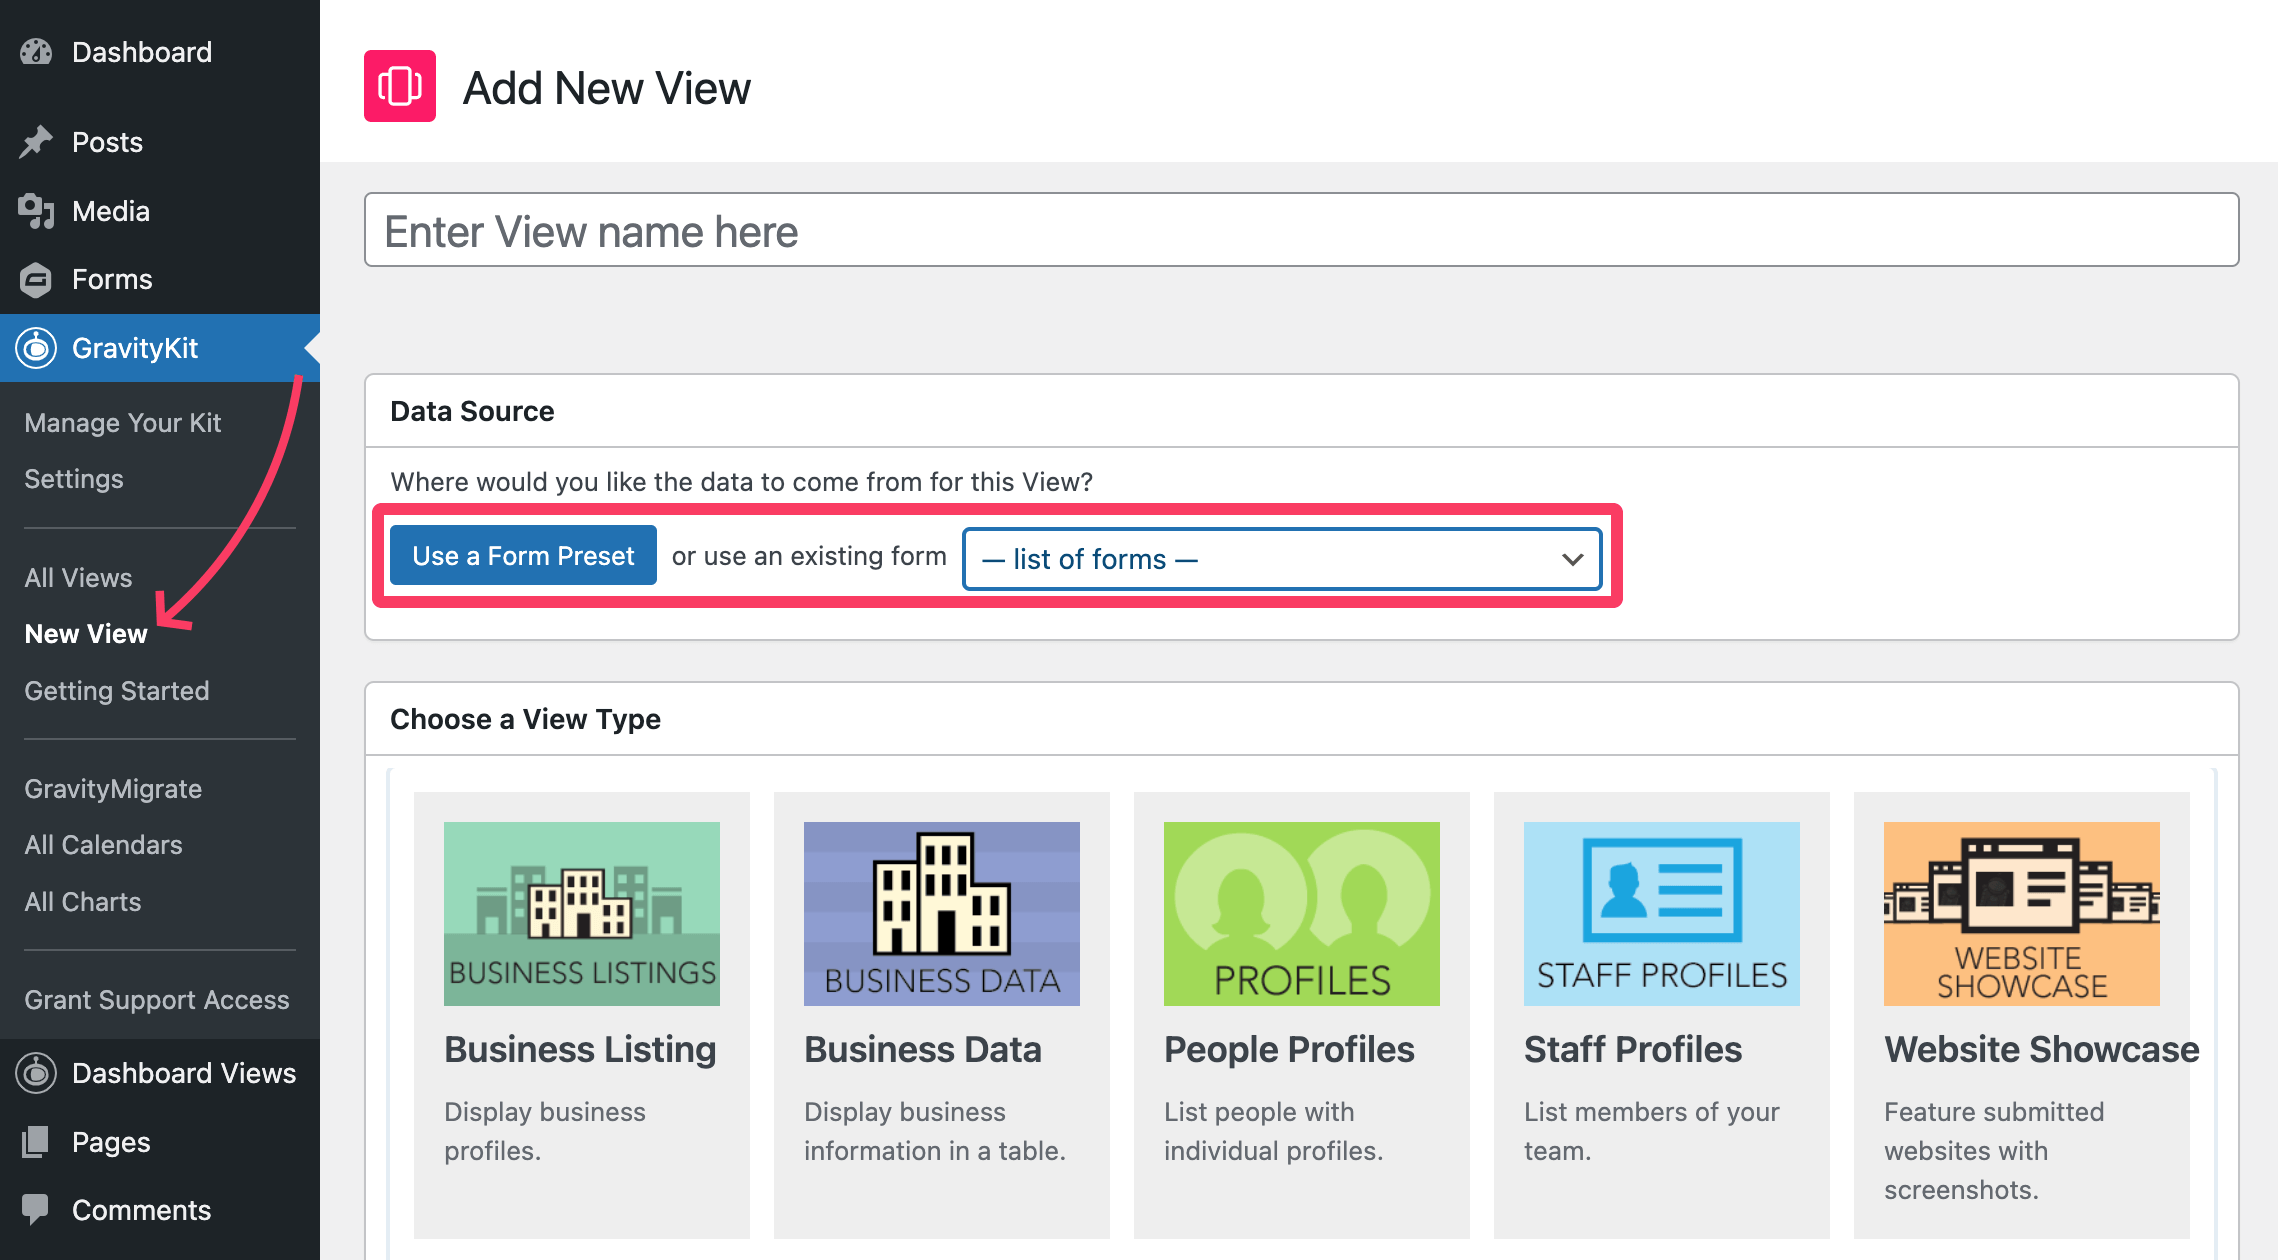Click the Gravity Forms icon in sidebar
This screenshot has width=2278, height=1260.
click(36, 280)
